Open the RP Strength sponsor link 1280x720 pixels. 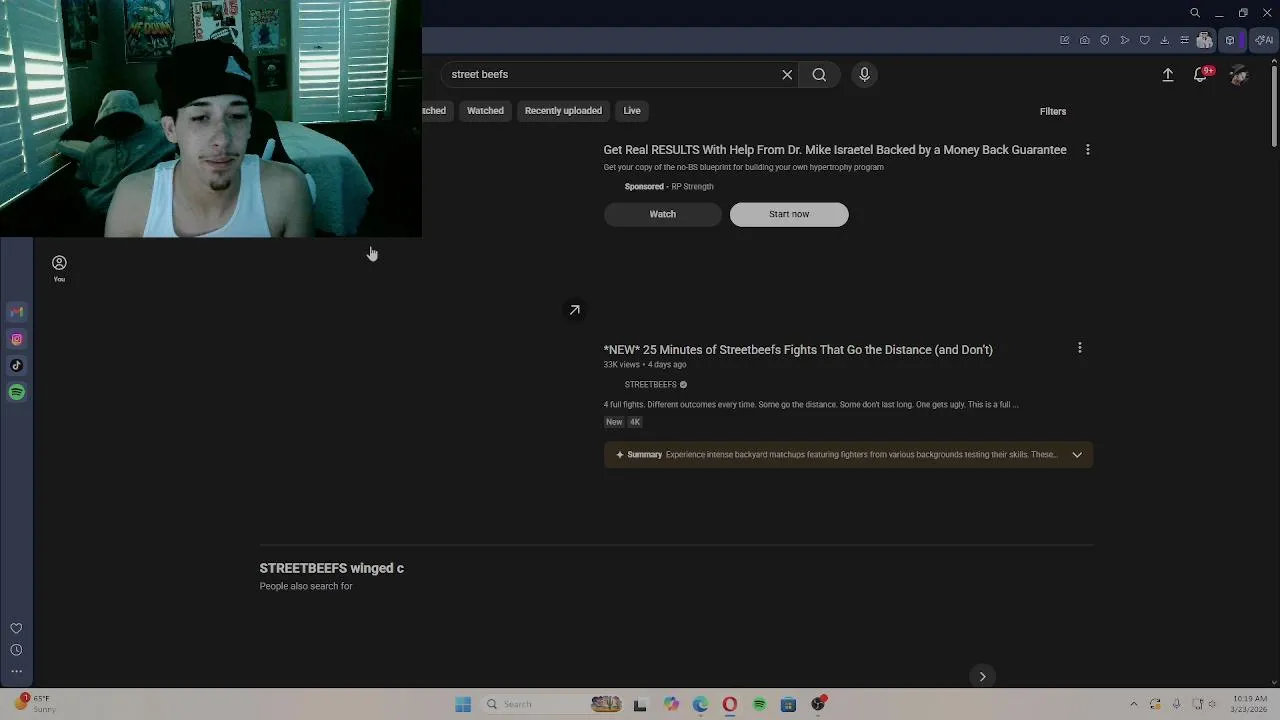[692, 187]
